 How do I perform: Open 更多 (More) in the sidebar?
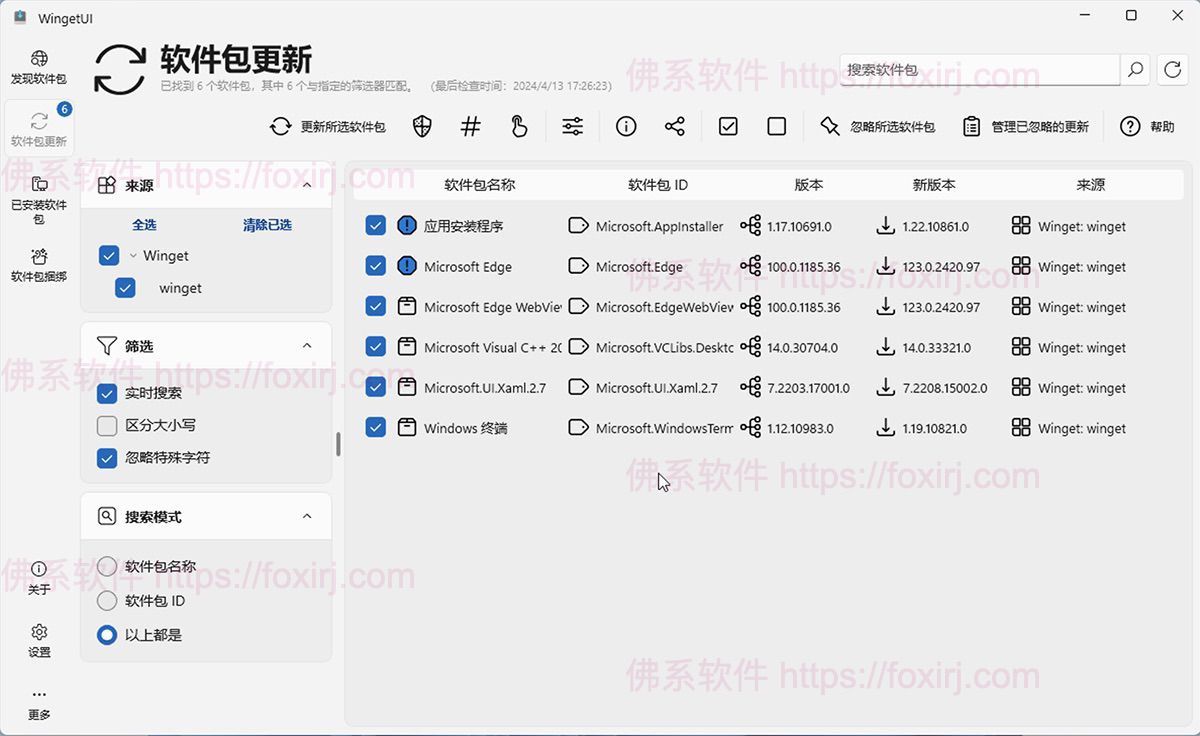coord(38,702)
